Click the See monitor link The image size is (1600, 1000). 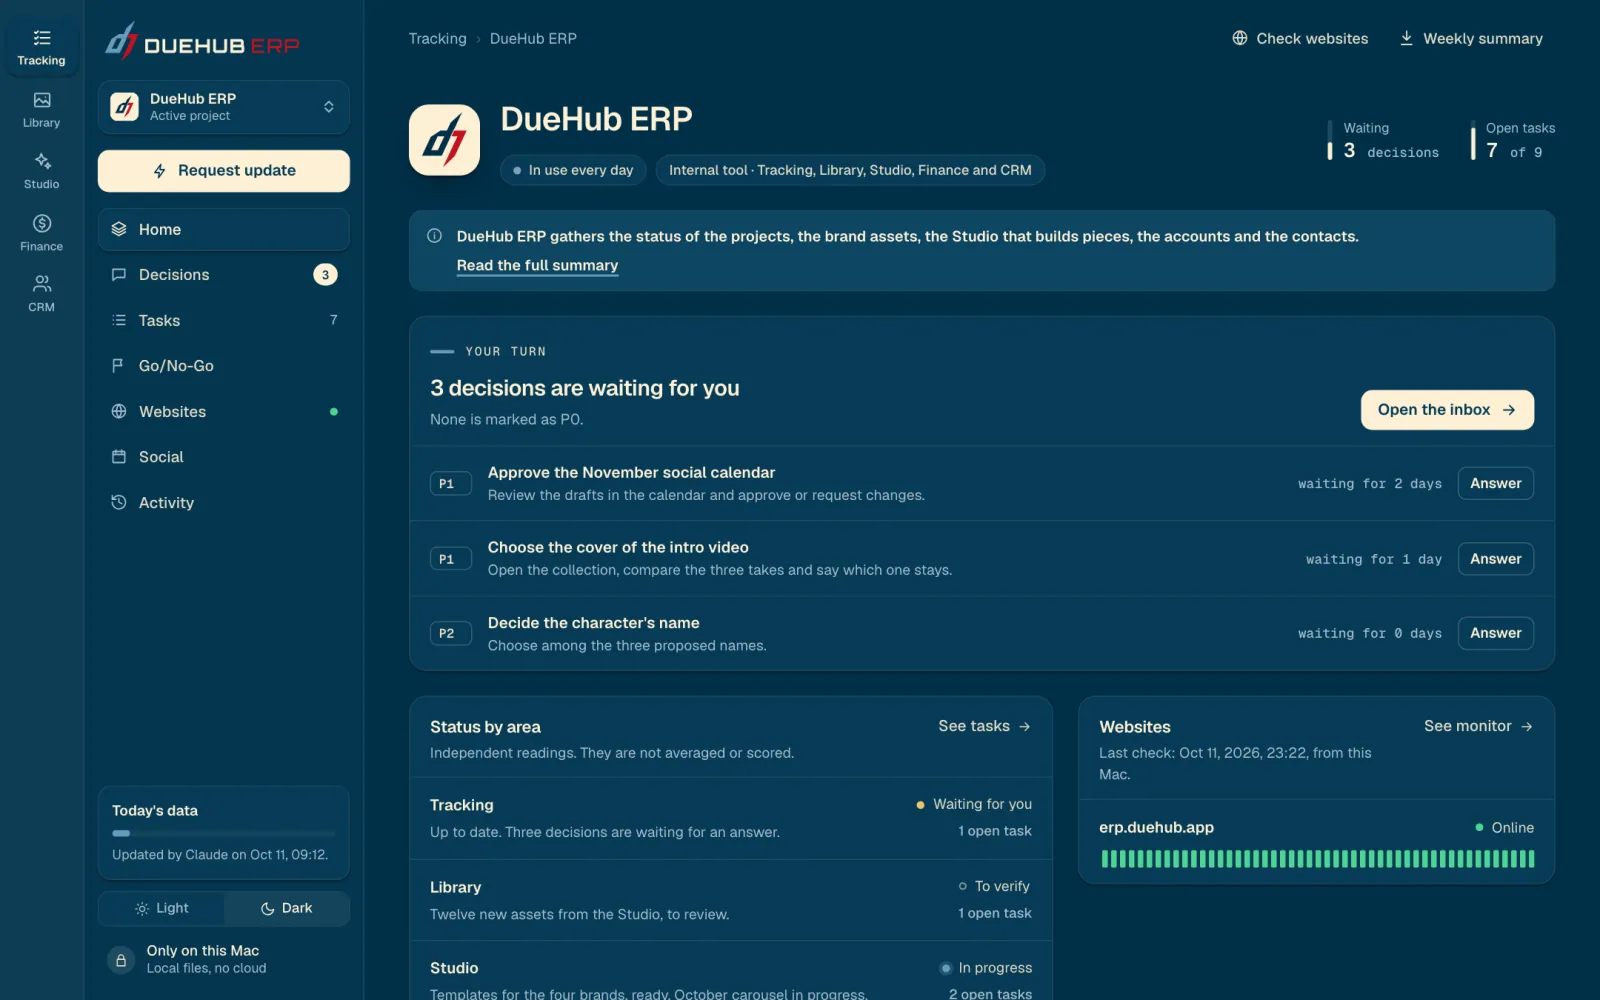tap(1478, 726)
